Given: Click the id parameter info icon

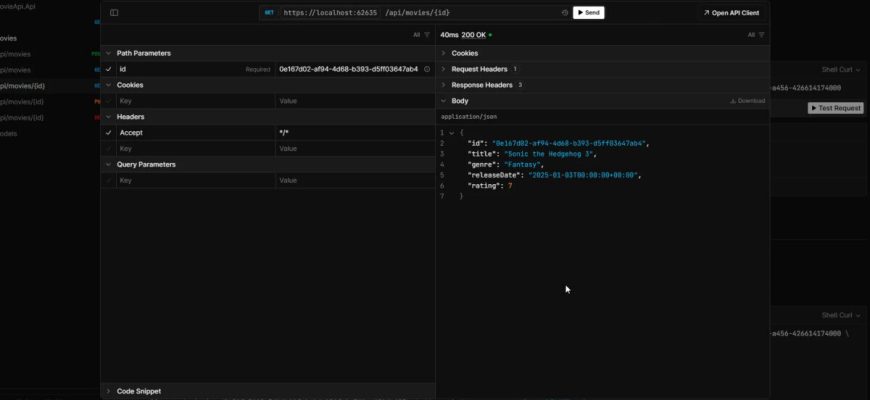Looking at the screenshot, I should coord(427,69).
